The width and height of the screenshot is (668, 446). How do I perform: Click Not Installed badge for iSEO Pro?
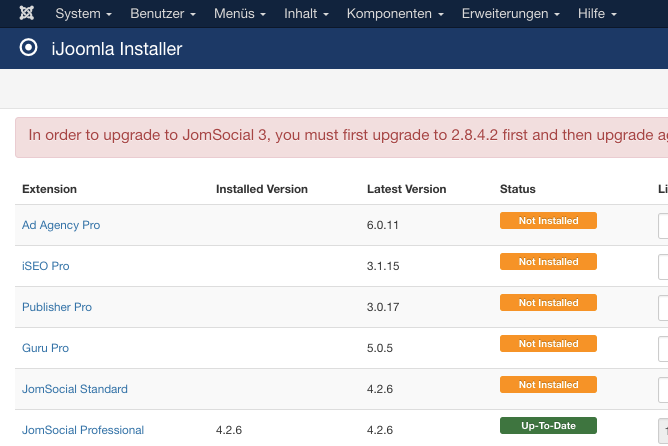point(548,262)
